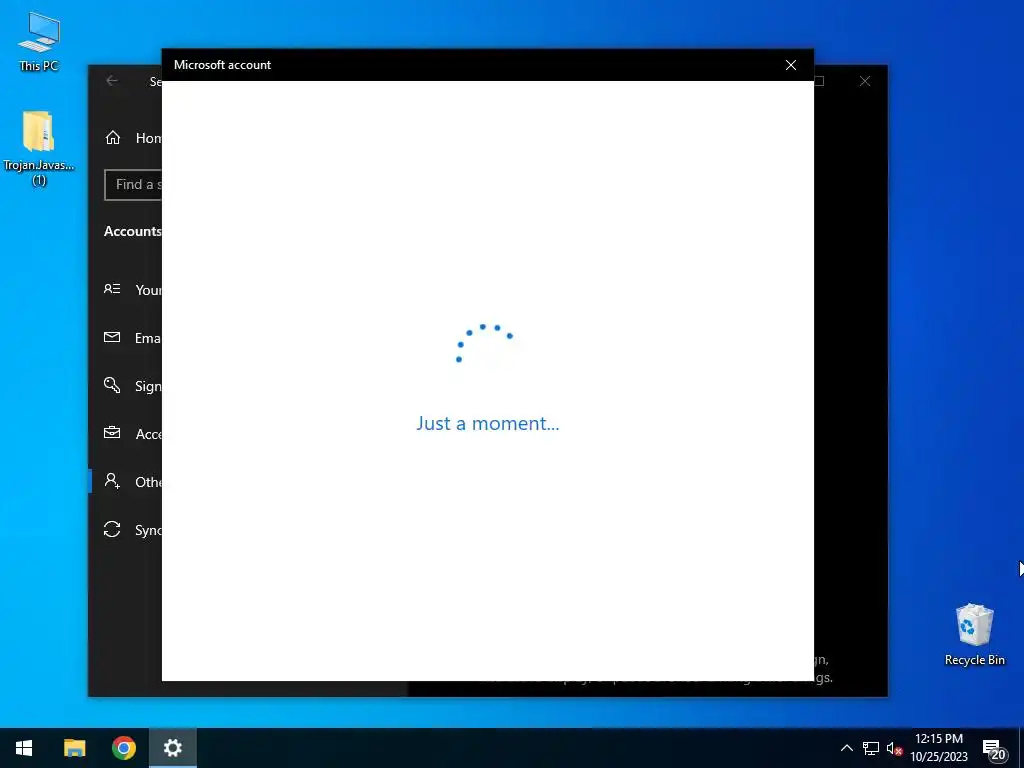Click the Microsoft account title text
1024x768 pixels.
point(222,65)
